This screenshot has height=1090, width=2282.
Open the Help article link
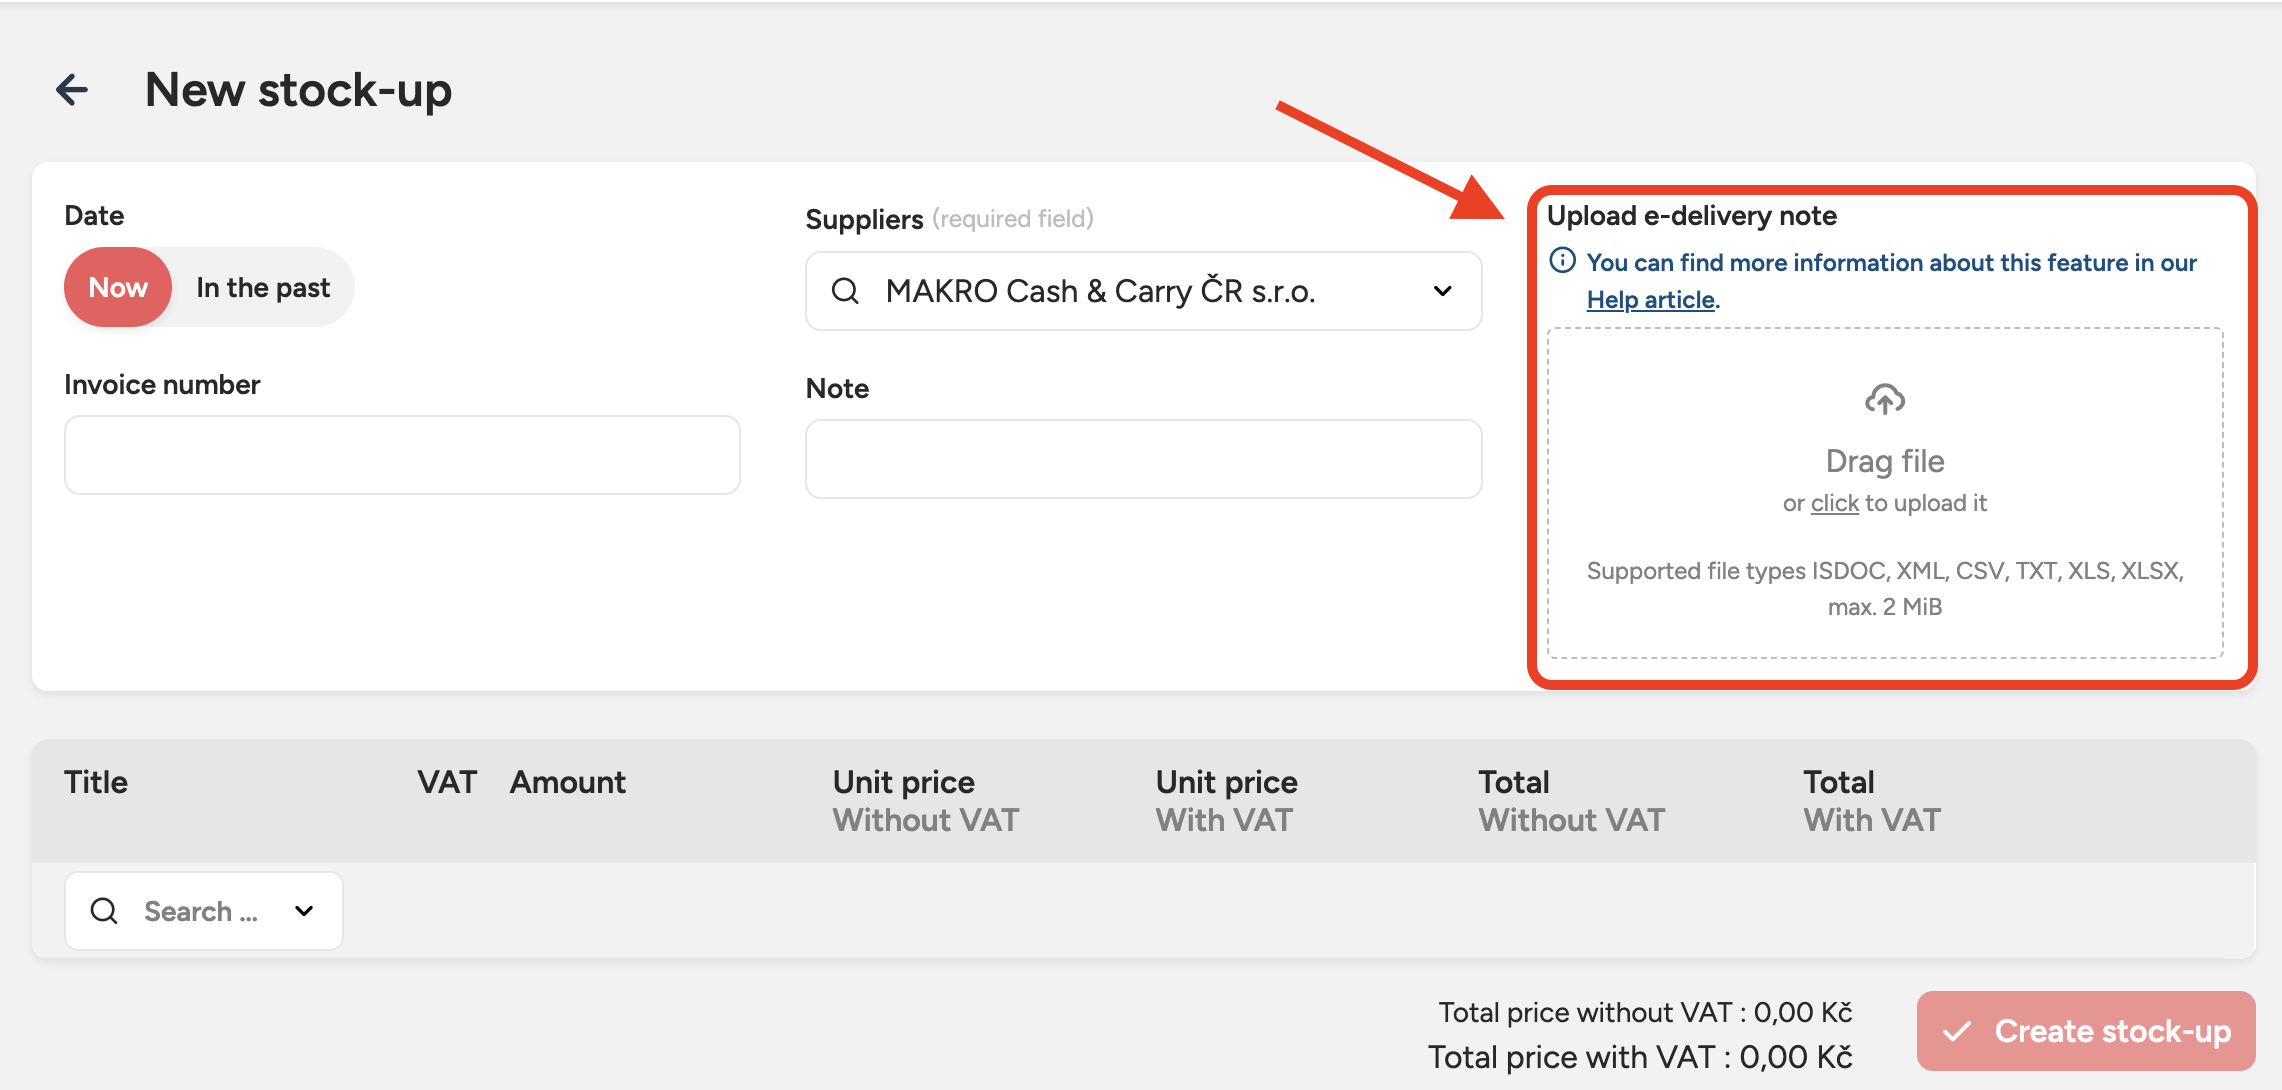[1650, 300]
